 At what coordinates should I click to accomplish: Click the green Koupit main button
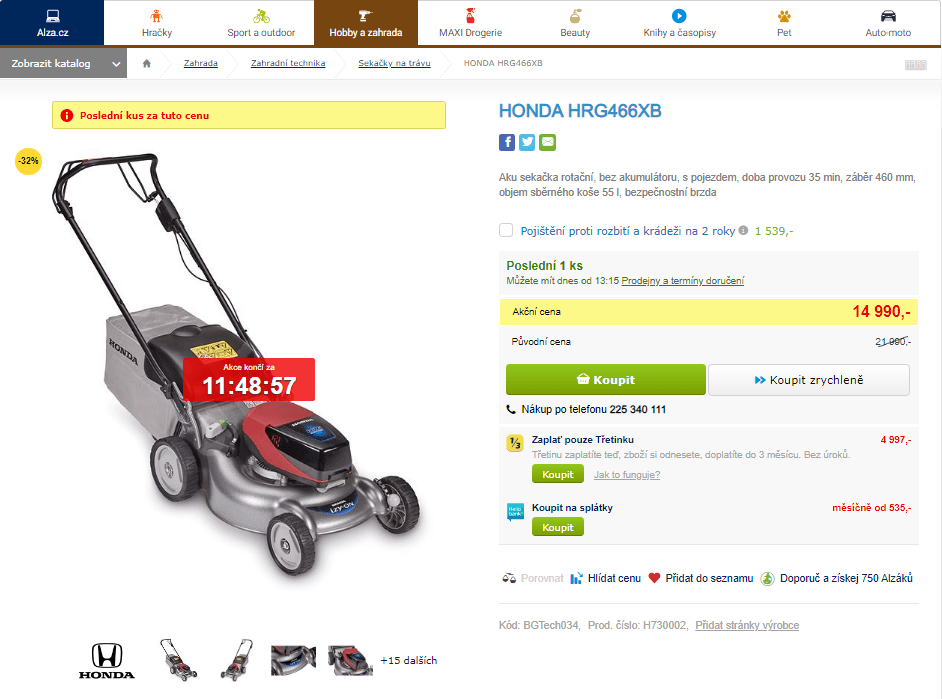tap(606, 380)
